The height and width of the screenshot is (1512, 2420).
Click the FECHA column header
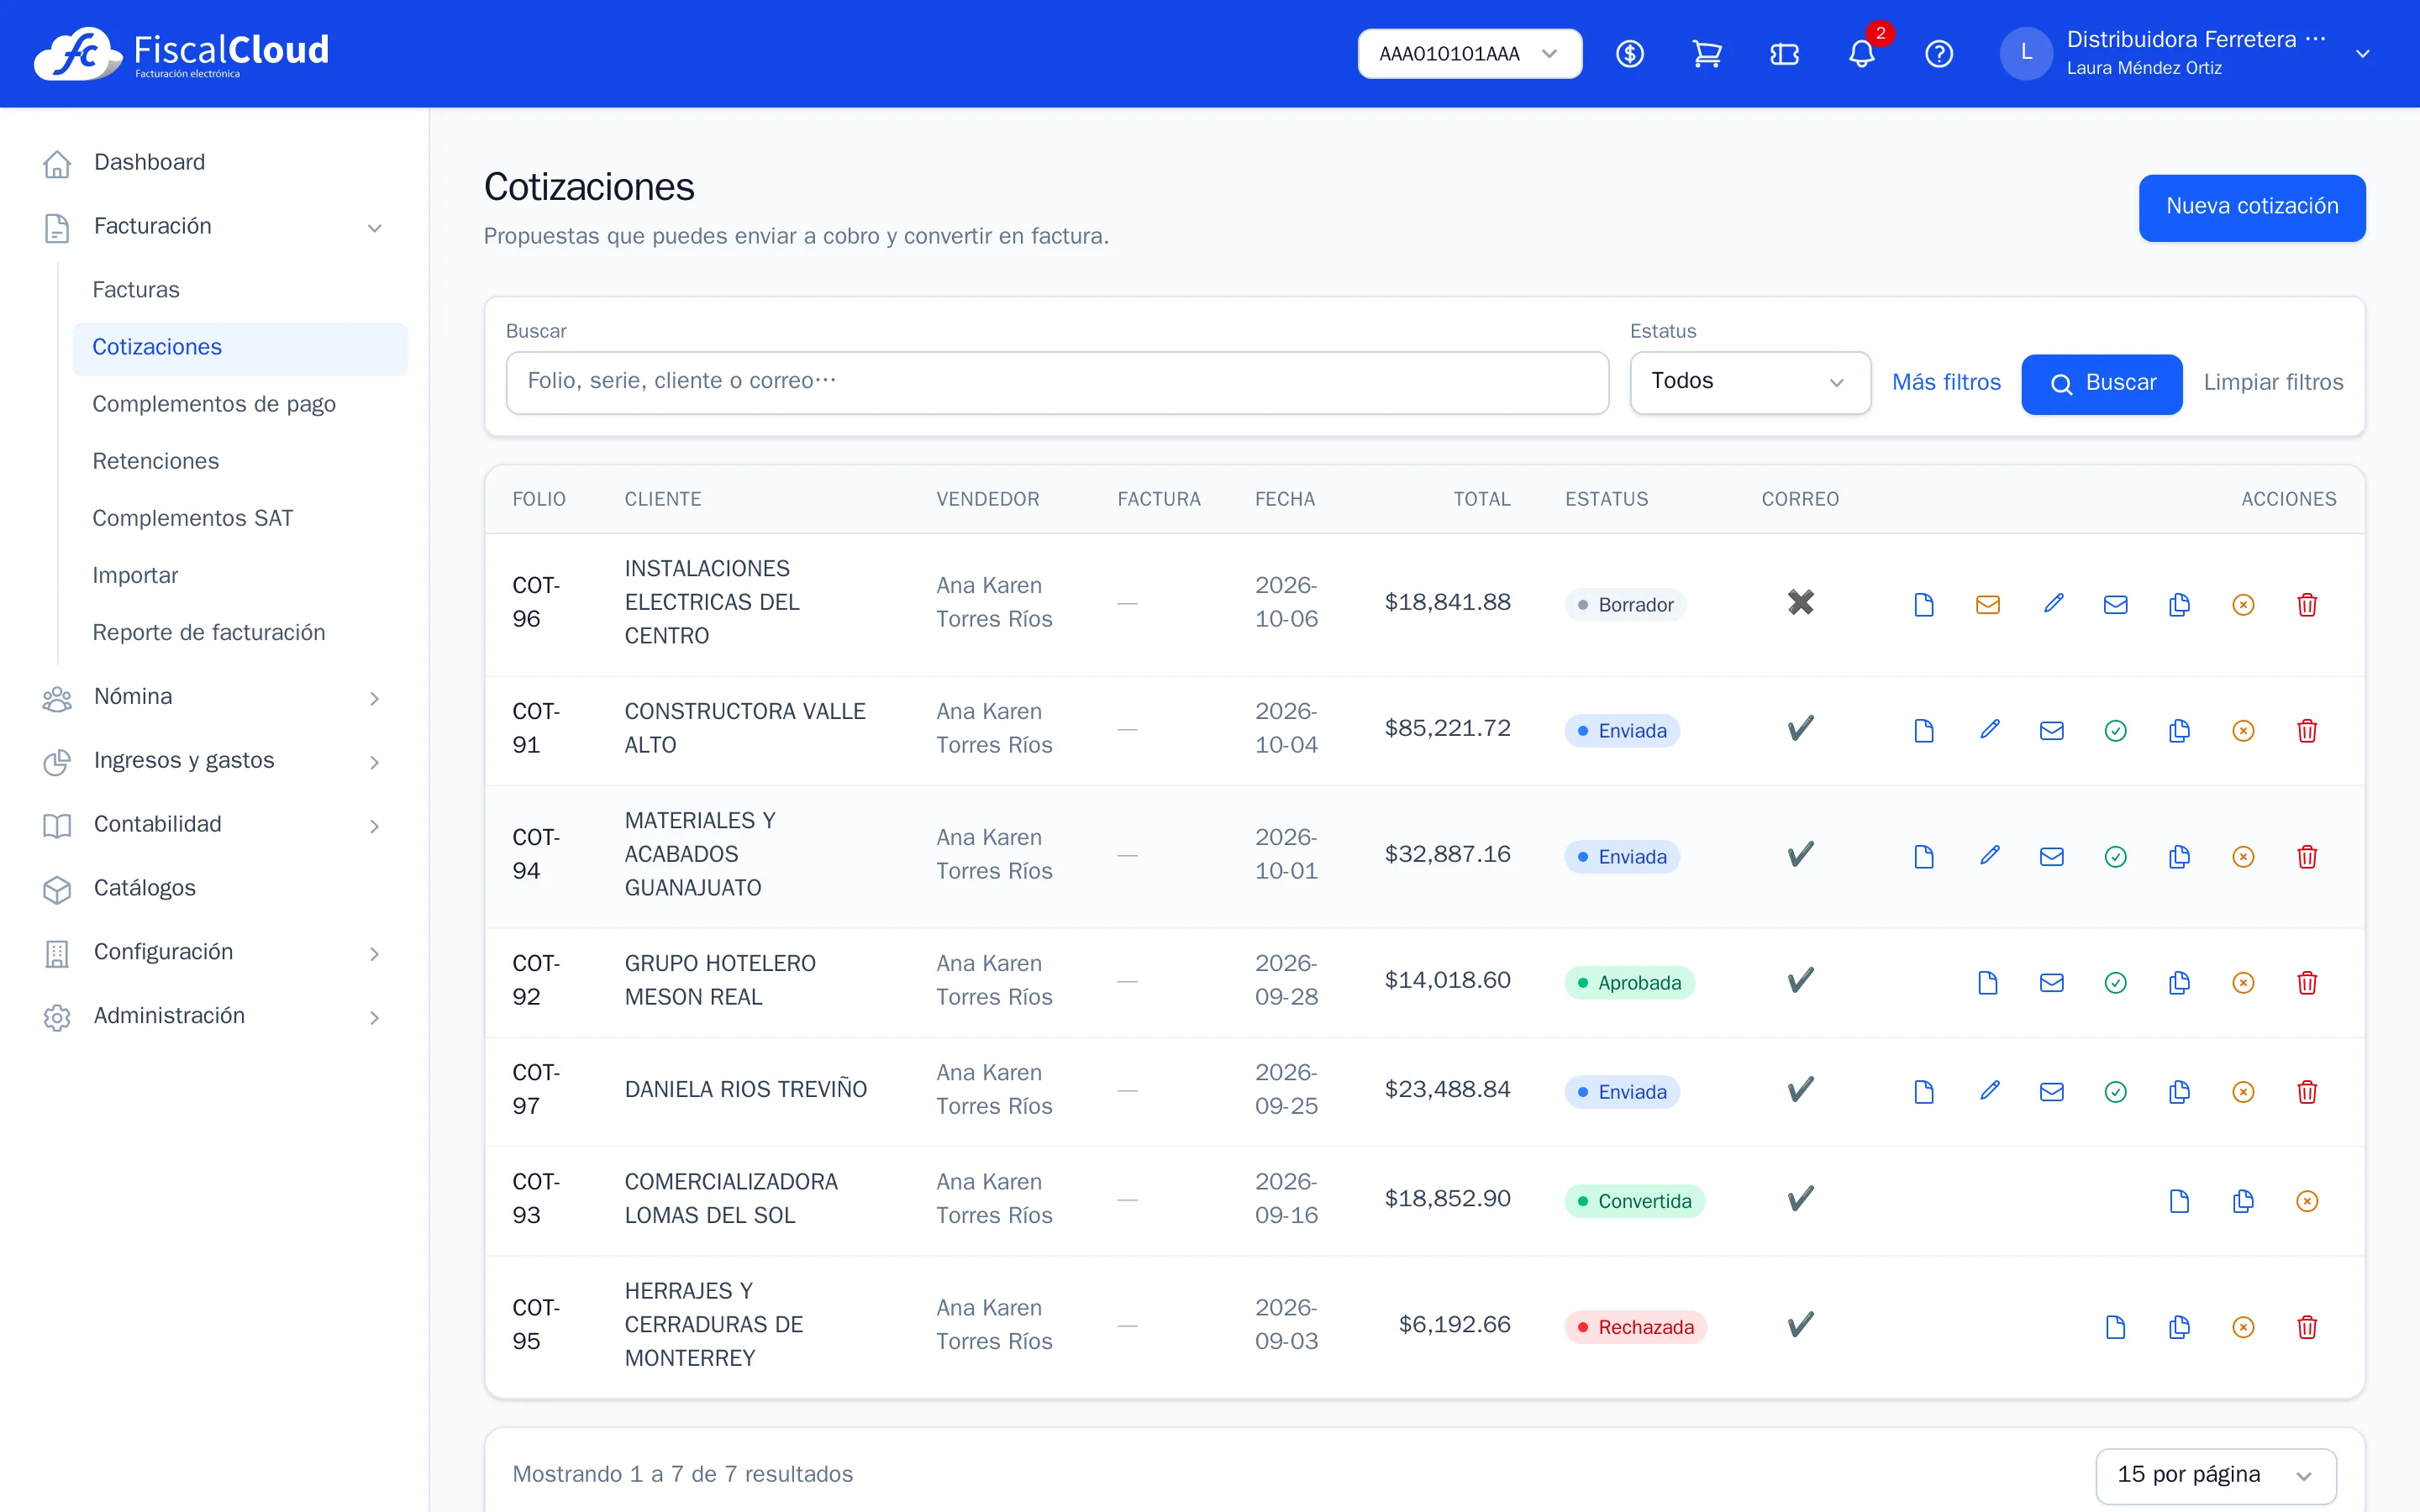click(1285, 499)
